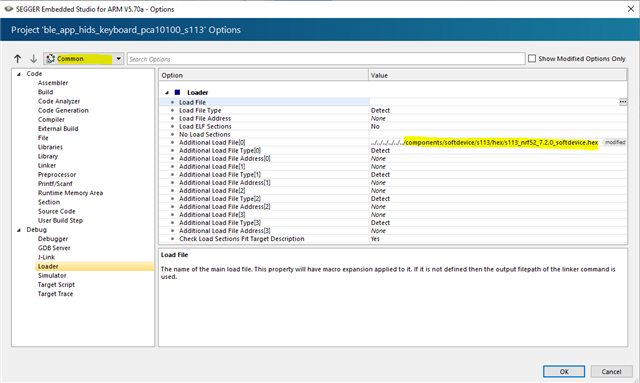Viewport: 640px width, 383px height.
Task: Select Additional Load File[2] row
Action: click(x=393, y=191)
